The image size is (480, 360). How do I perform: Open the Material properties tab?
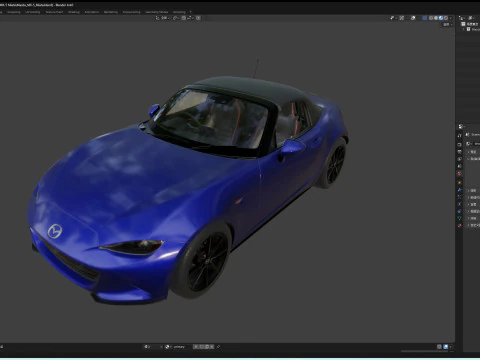pyautogui.click(x=459, y=225)
